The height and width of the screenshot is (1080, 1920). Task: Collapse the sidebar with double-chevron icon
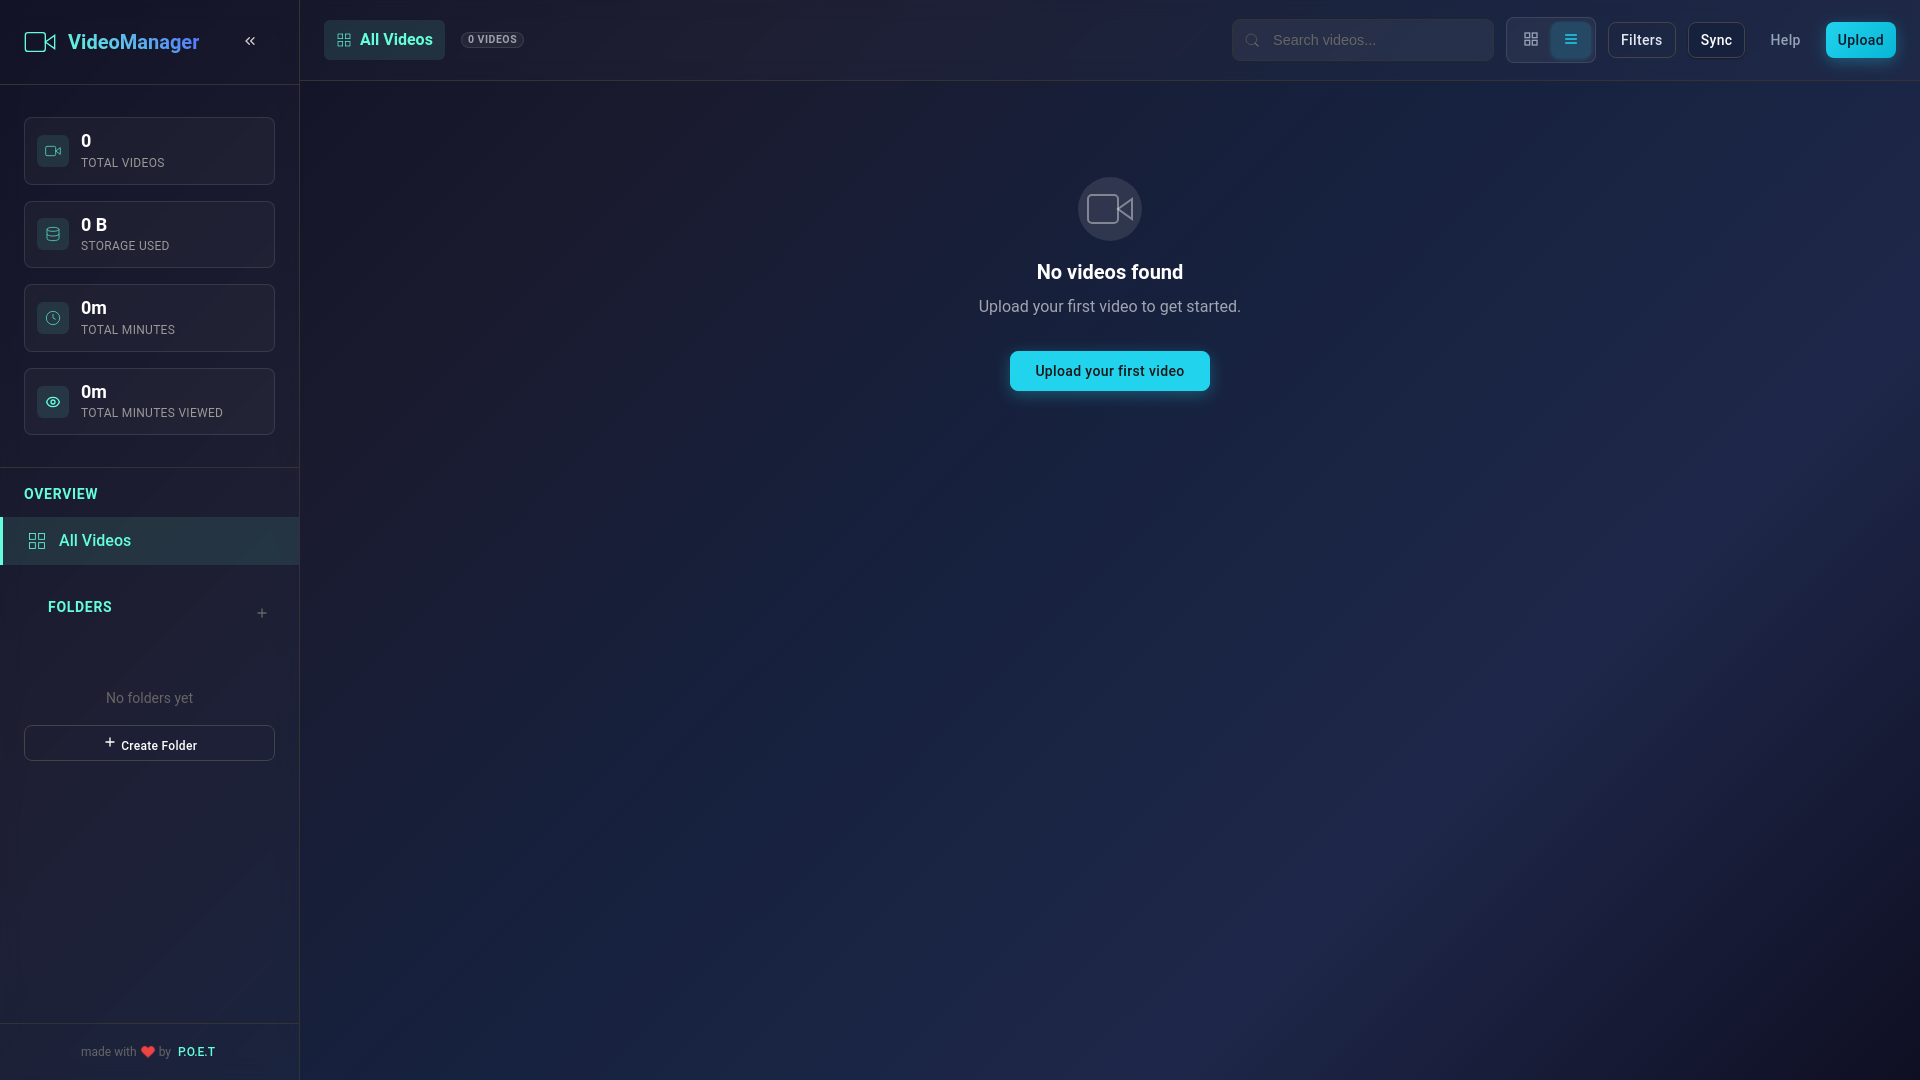250,41
